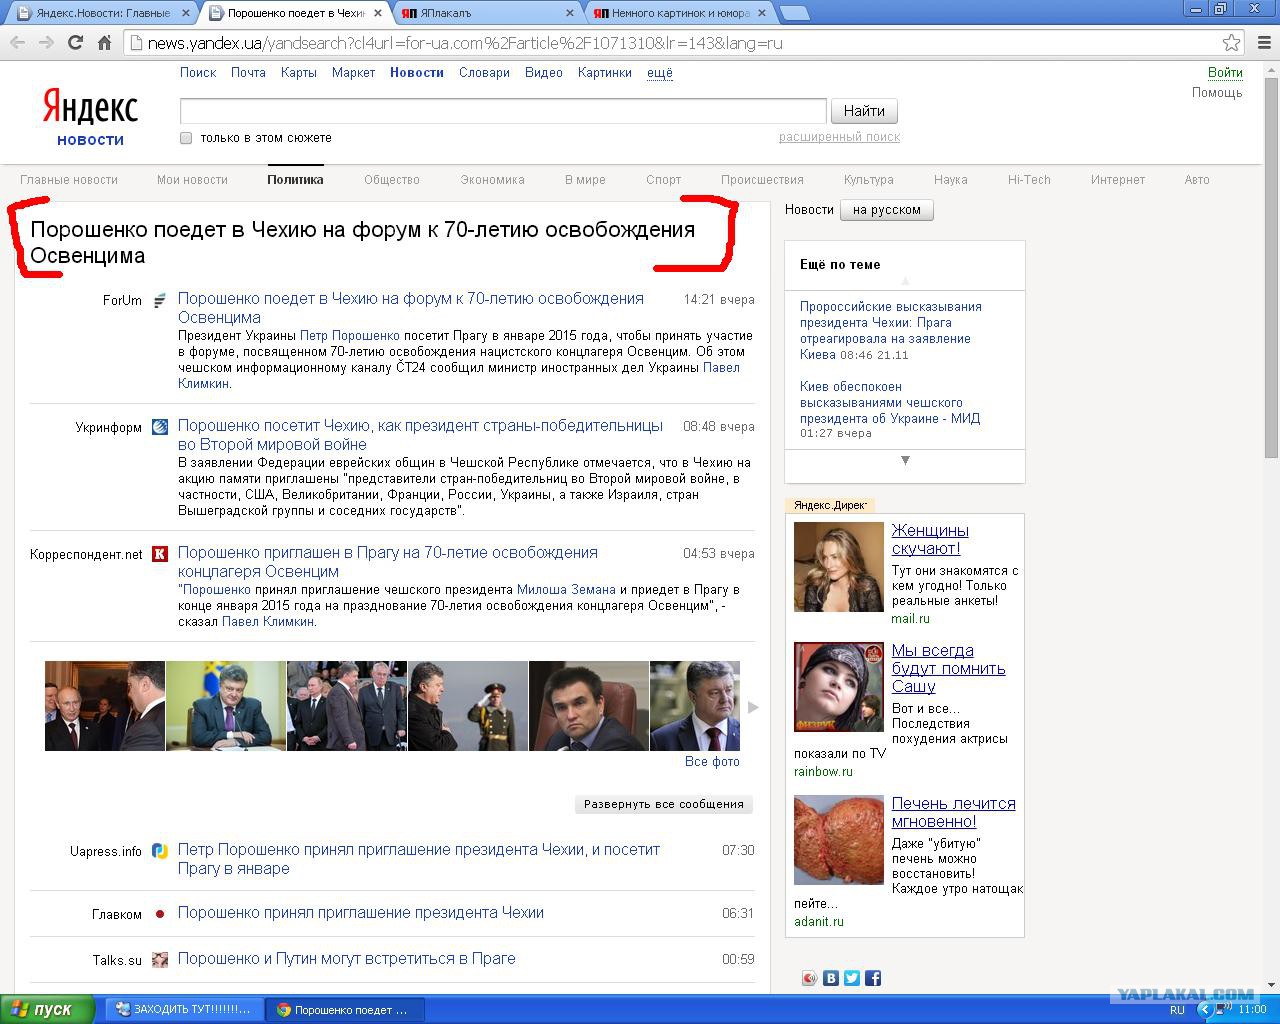This screenshot has width=1280, height=1024.
Task: Share via the Twitter icon
Action: tap(852, 978)
